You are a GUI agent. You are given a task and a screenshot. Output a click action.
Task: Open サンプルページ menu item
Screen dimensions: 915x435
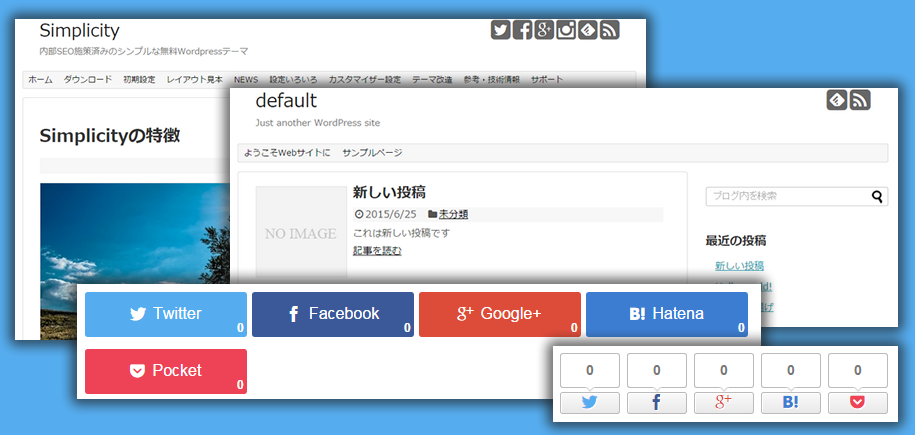tap(372, 153)
